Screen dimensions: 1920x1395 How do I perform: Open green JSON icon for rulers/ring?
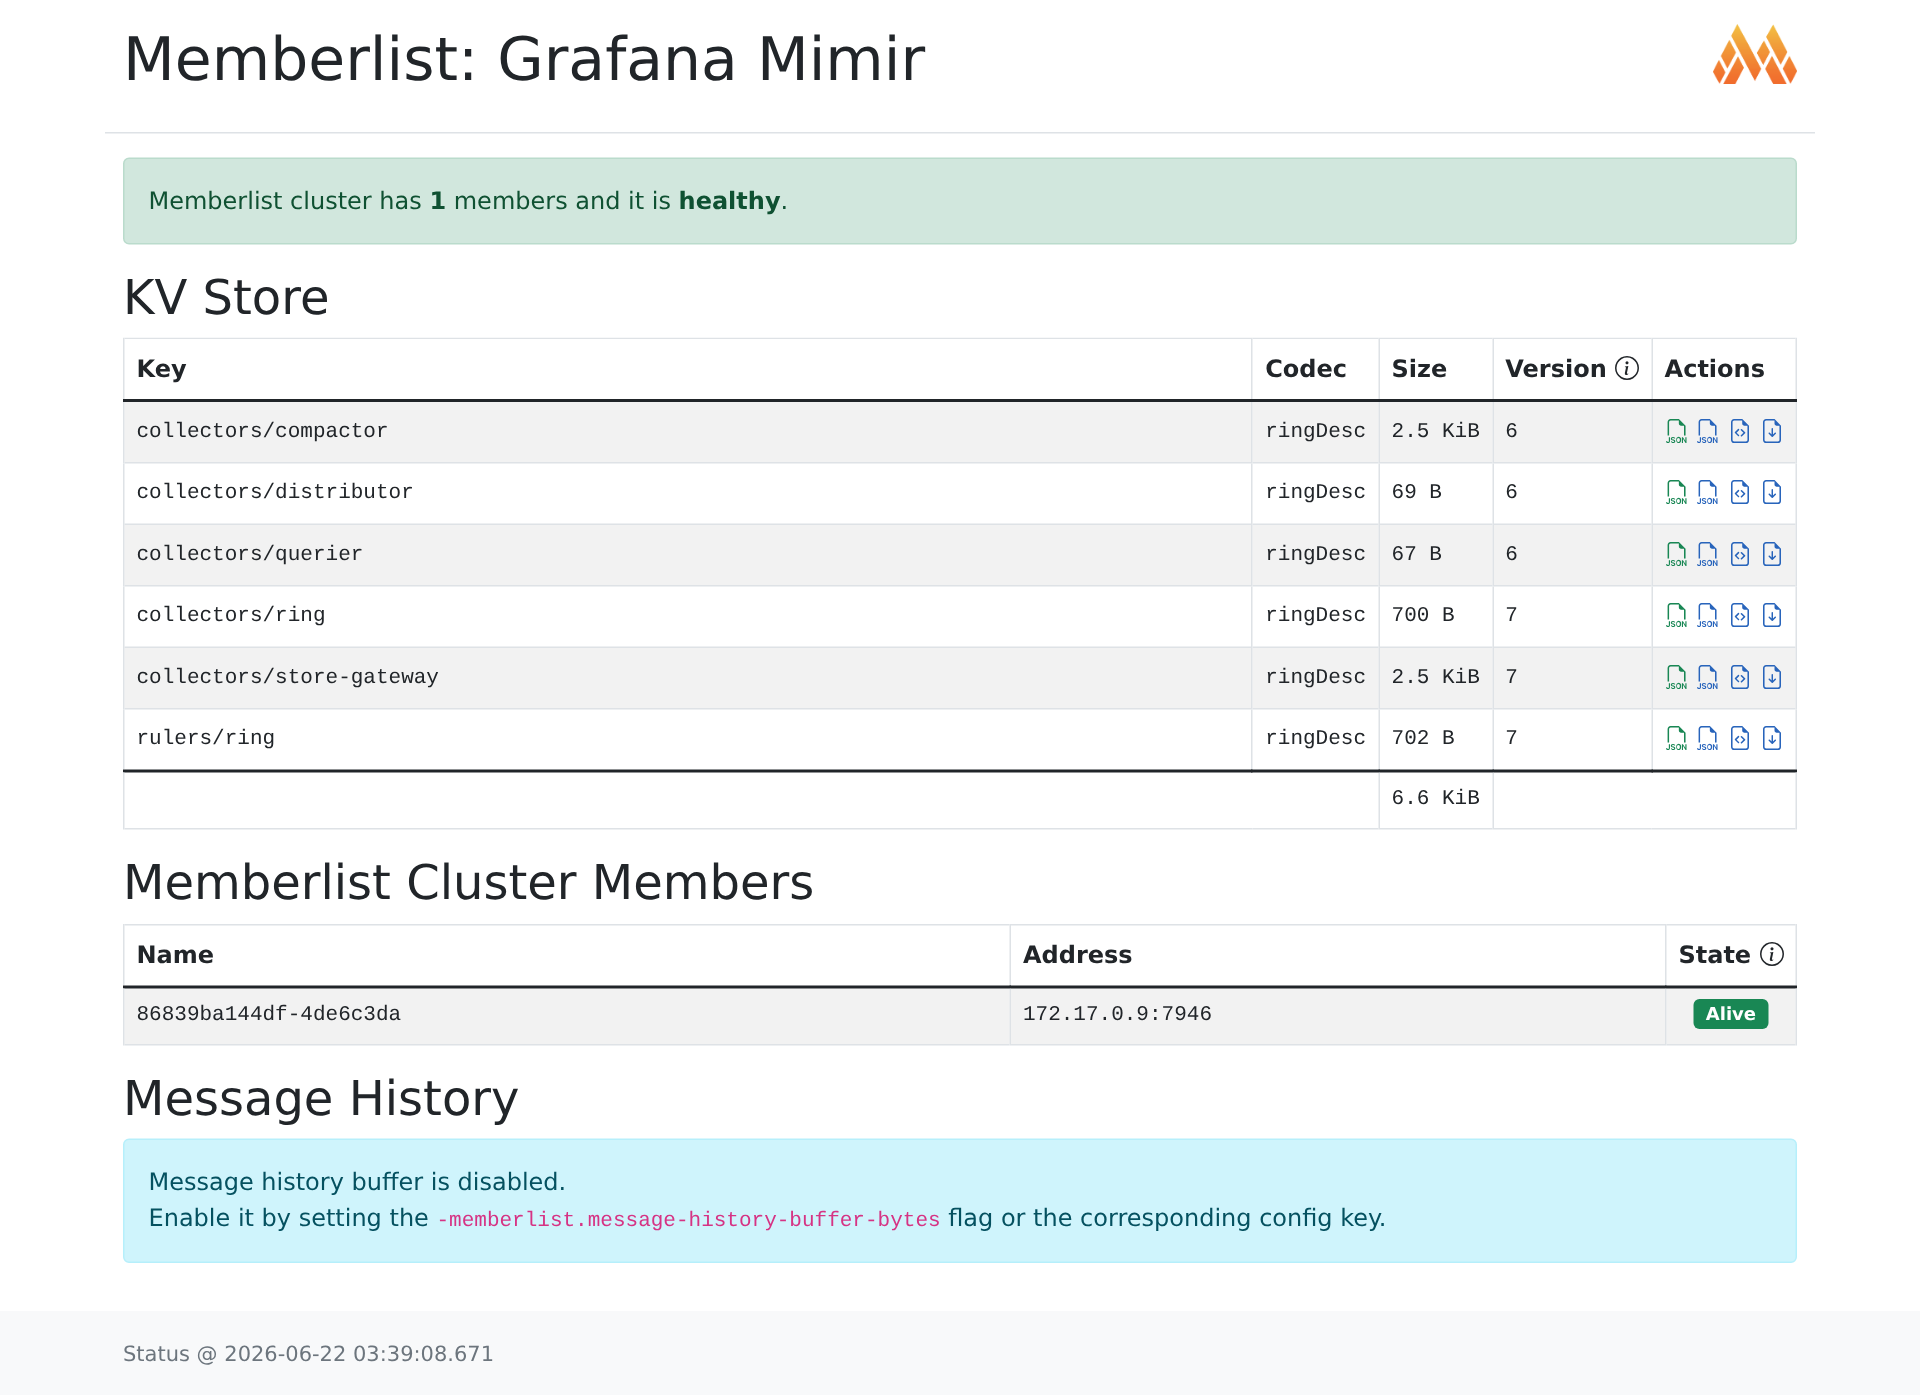pos(1676,738)
